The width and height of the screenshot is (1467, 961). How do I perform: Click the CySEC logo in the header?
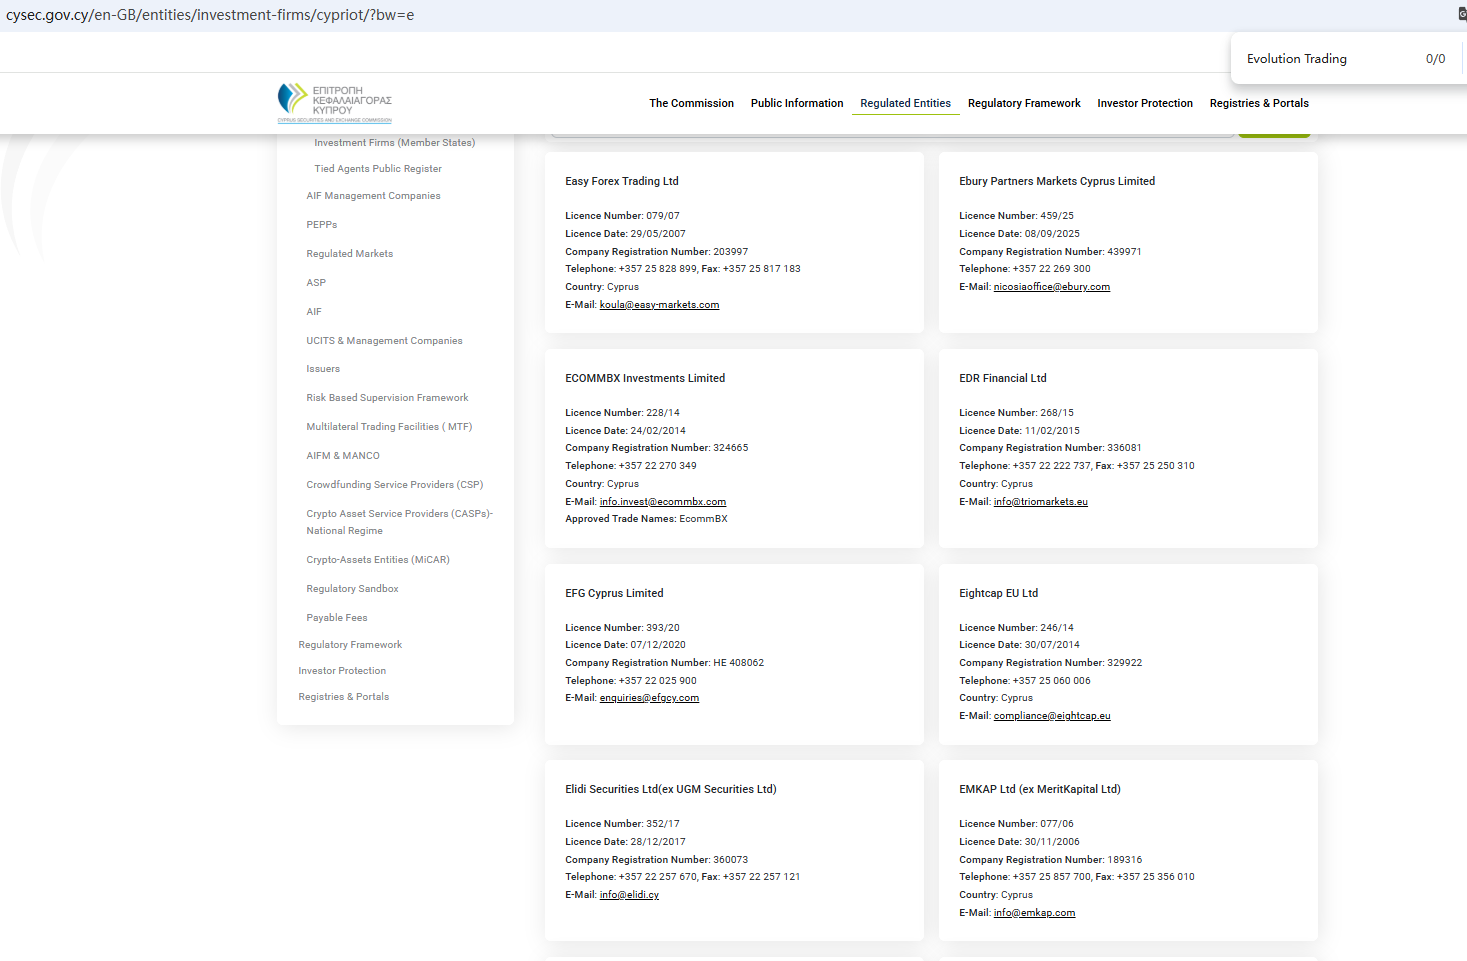point(334,103)
